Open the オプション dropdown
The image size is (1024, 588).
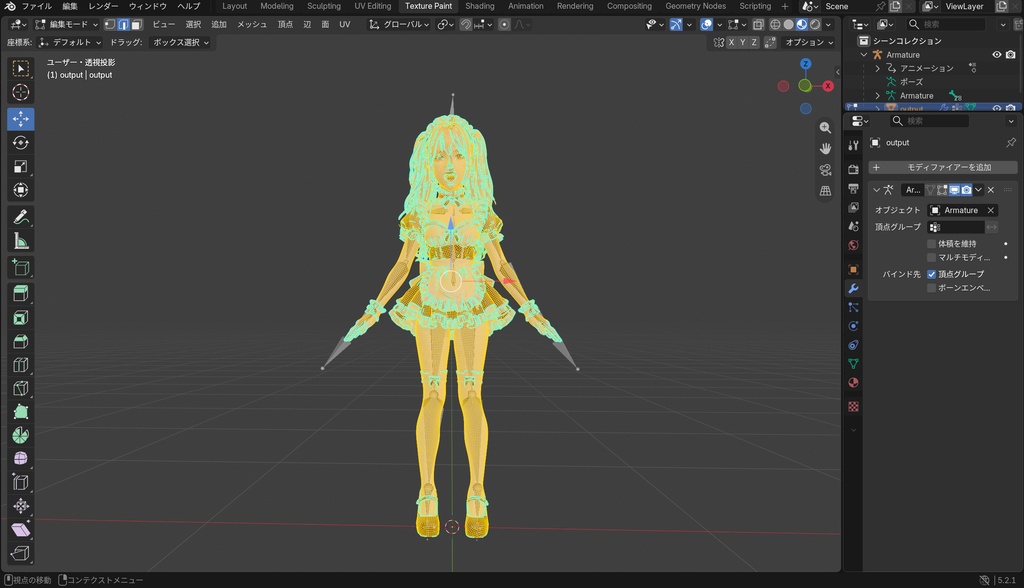(x=808, y=42)
